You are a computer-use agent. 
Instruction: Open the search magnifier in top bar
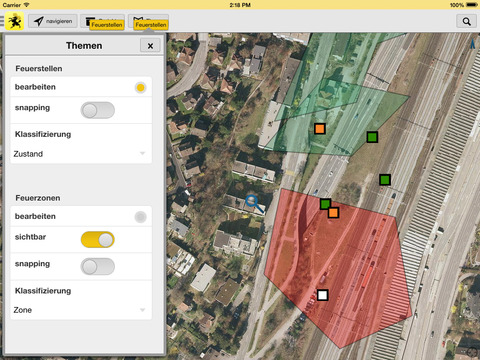tap(466, 21)
